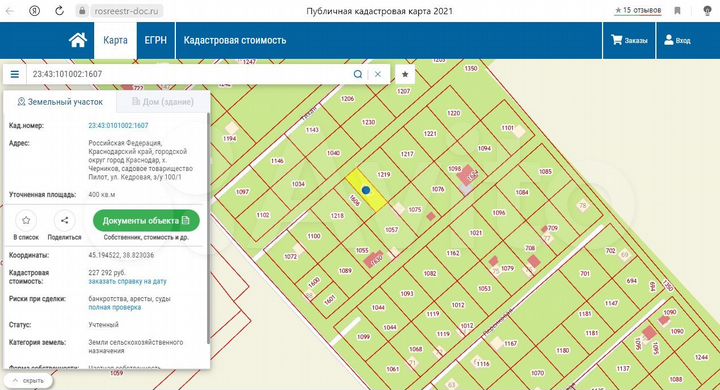
Task: Select parcel 1085 on the map
Action: point(545,172)
